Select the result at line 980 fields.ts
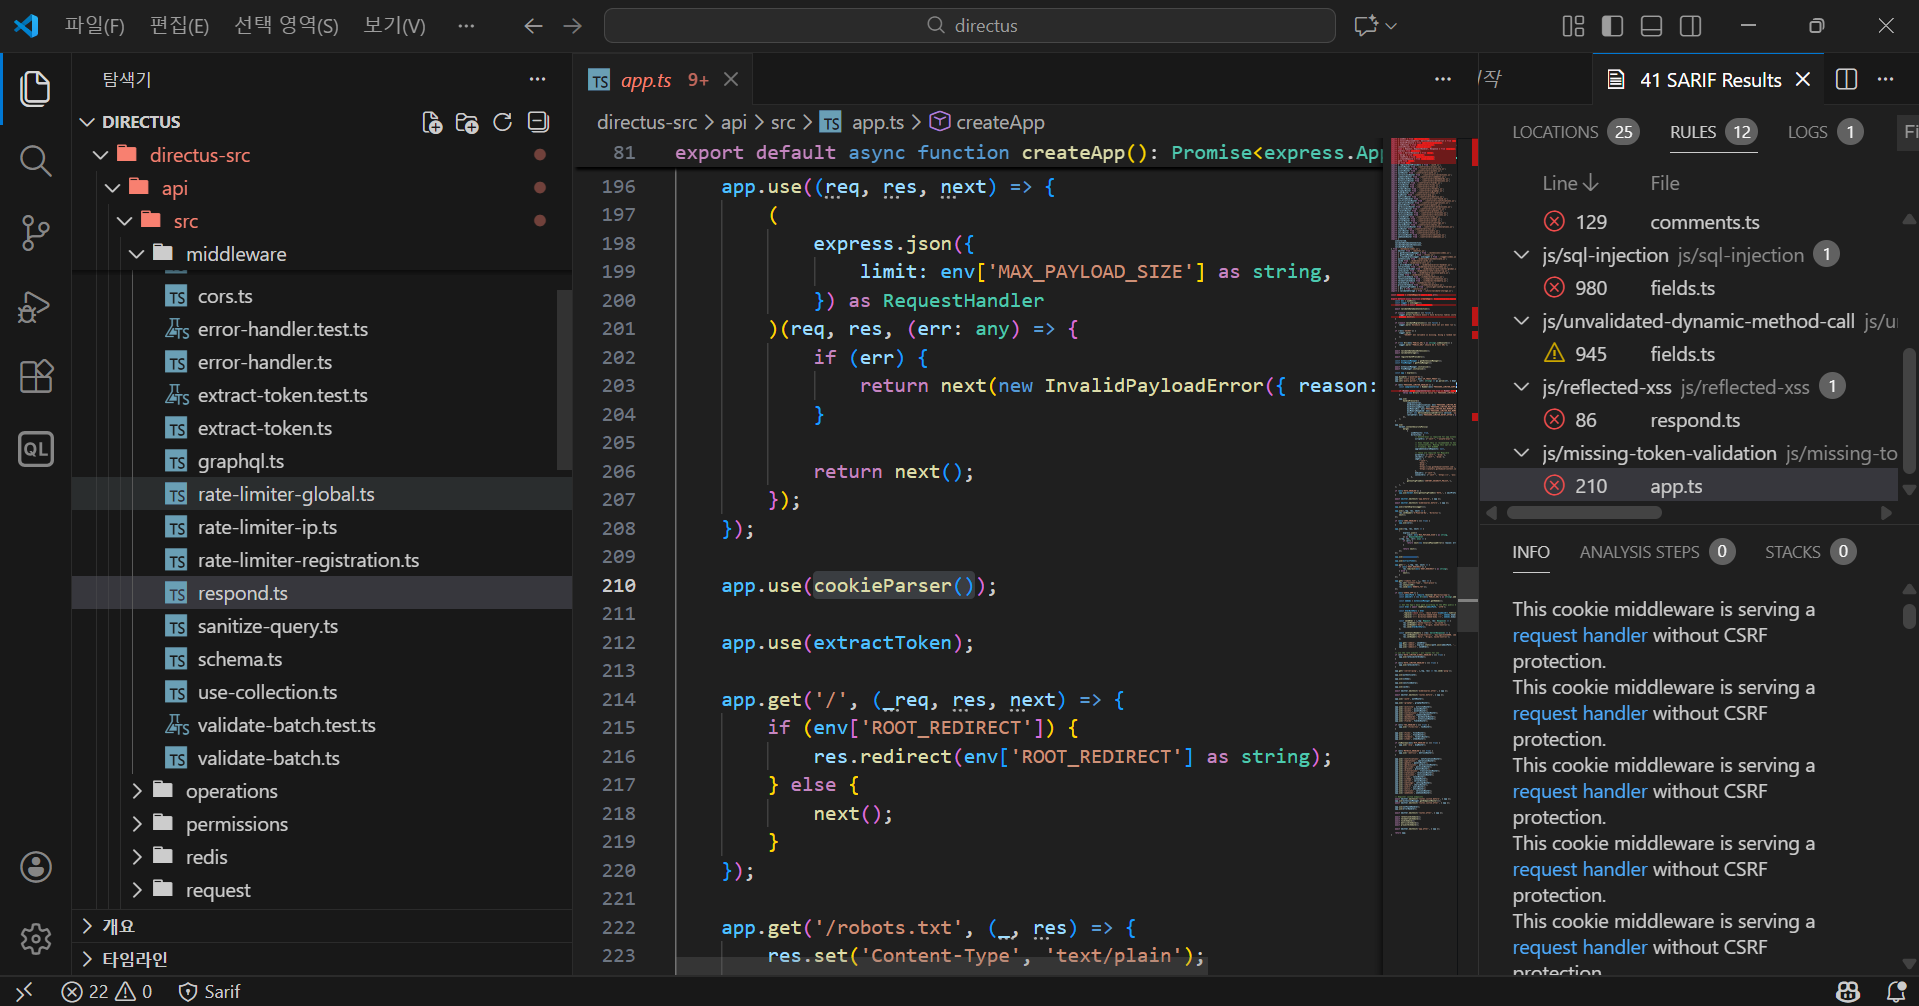 [x=1688, y=288]
